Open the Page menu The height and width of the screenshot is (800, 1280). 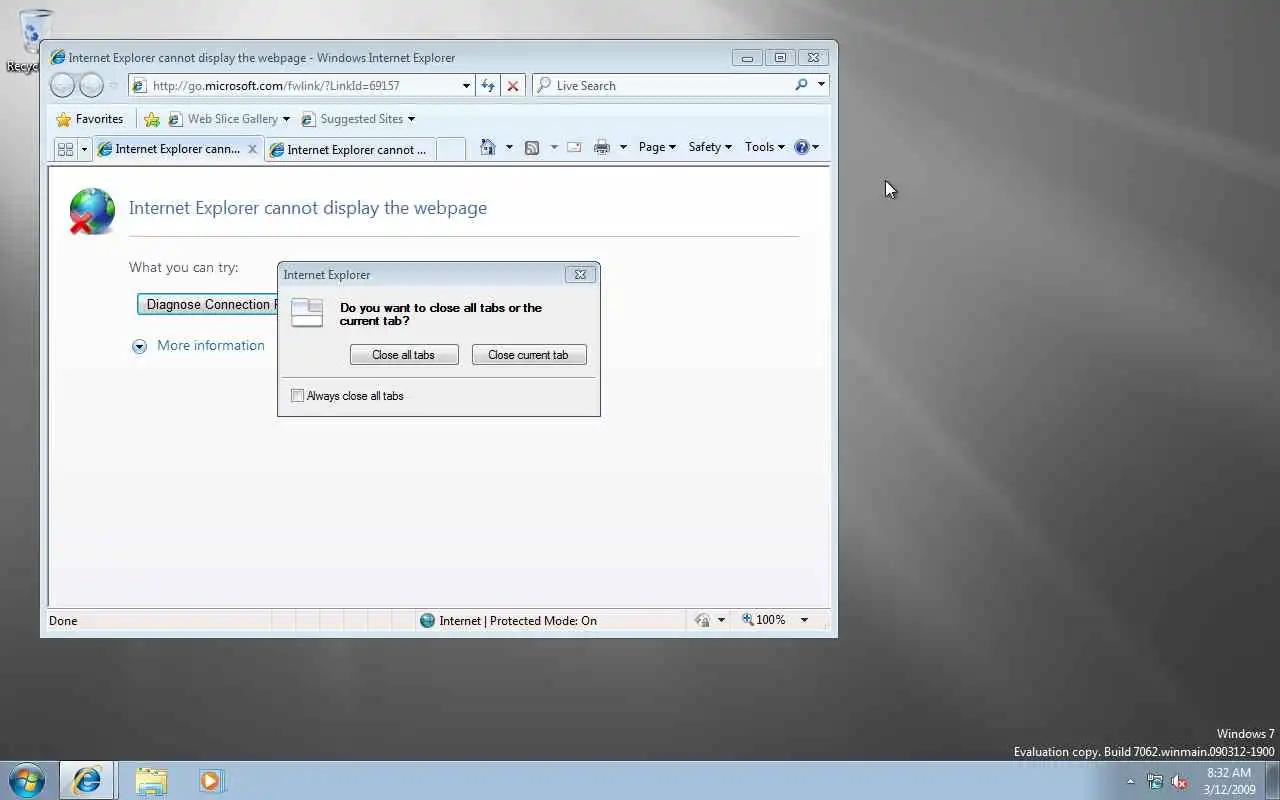click(x=657, y=147)
